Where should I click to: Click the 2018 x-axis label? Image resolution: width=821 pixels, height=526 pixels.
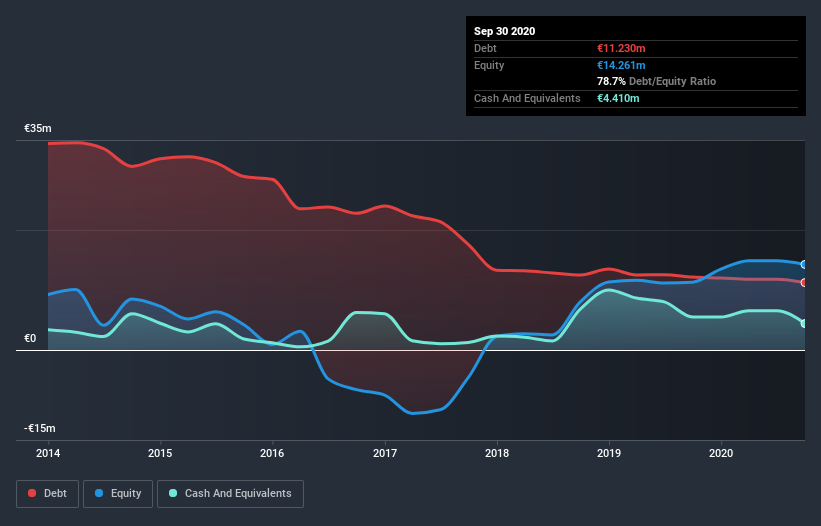pos(497,453)
